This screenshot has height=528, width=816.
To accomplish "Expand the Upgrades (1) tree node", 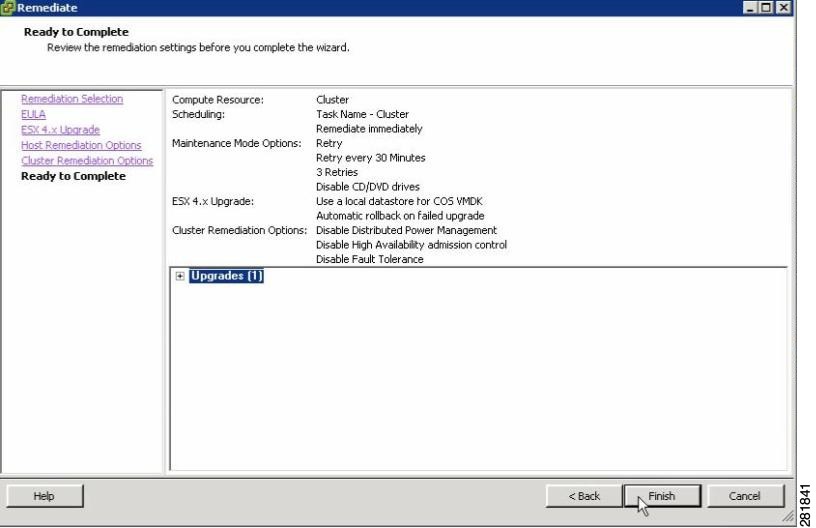I will pyautogui.click(x=180, y=276).
